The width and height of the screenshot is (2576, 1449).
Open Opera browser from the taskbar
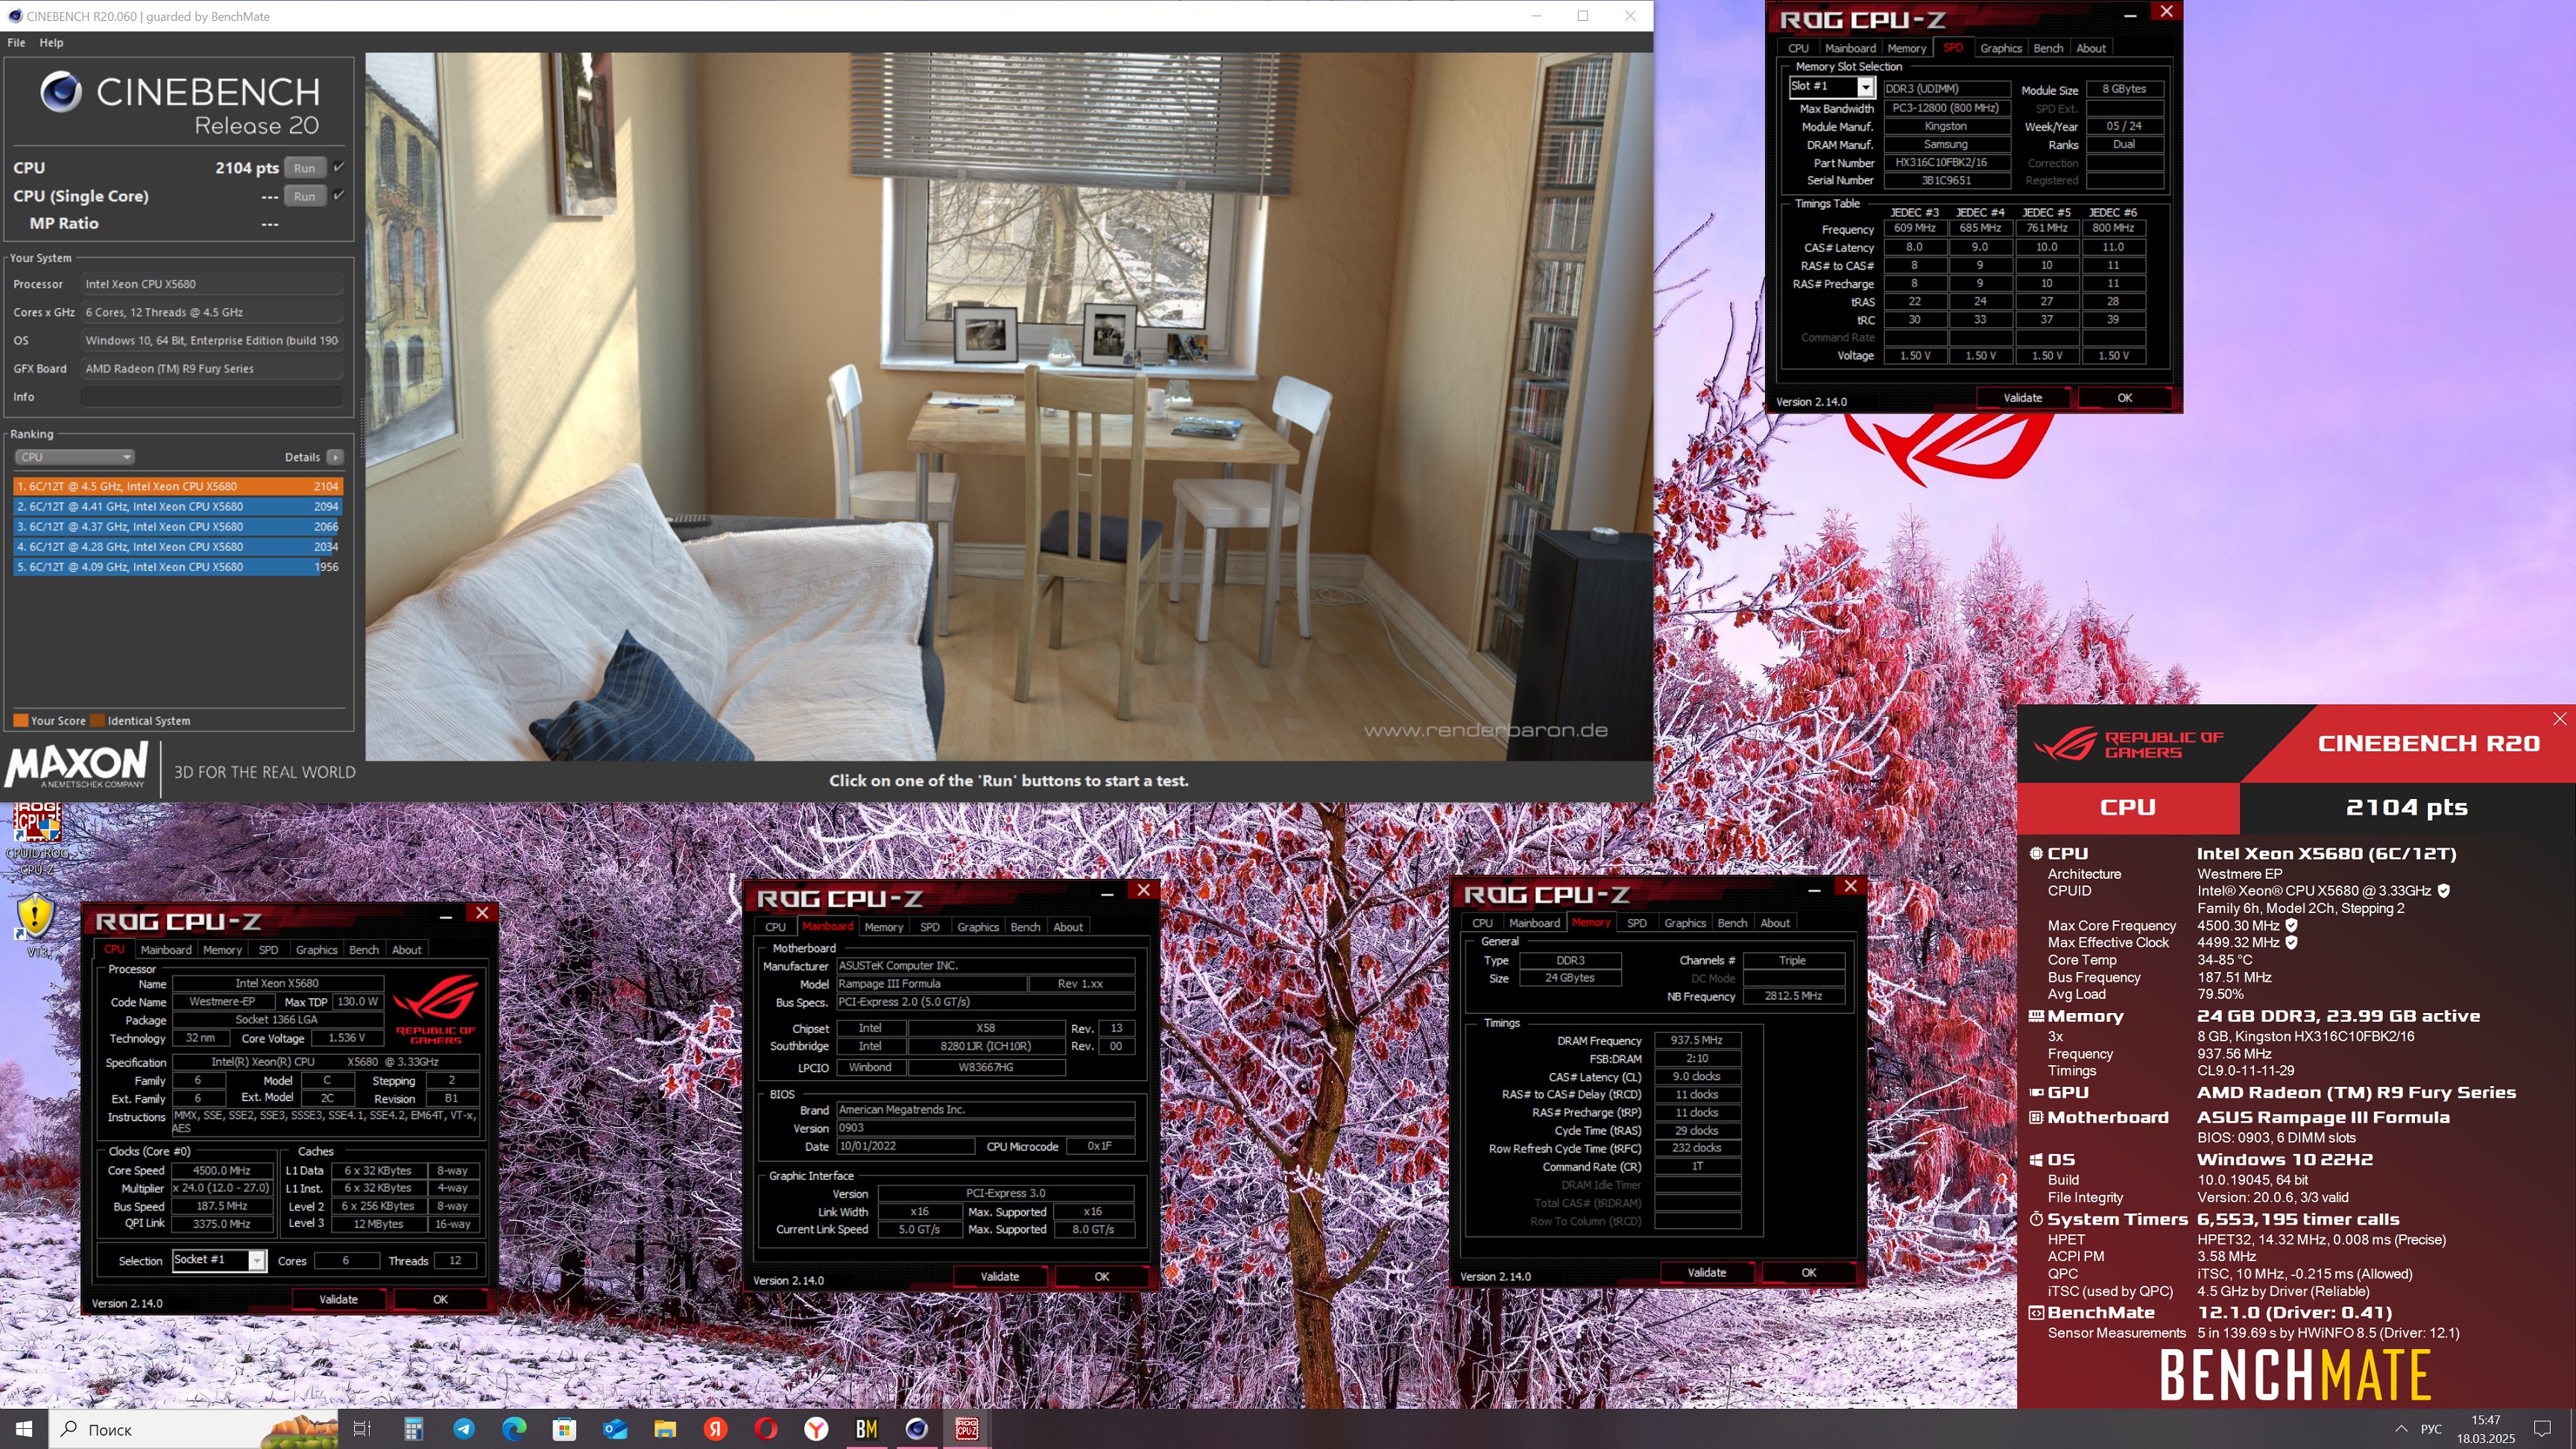[x=766, y=1429]
